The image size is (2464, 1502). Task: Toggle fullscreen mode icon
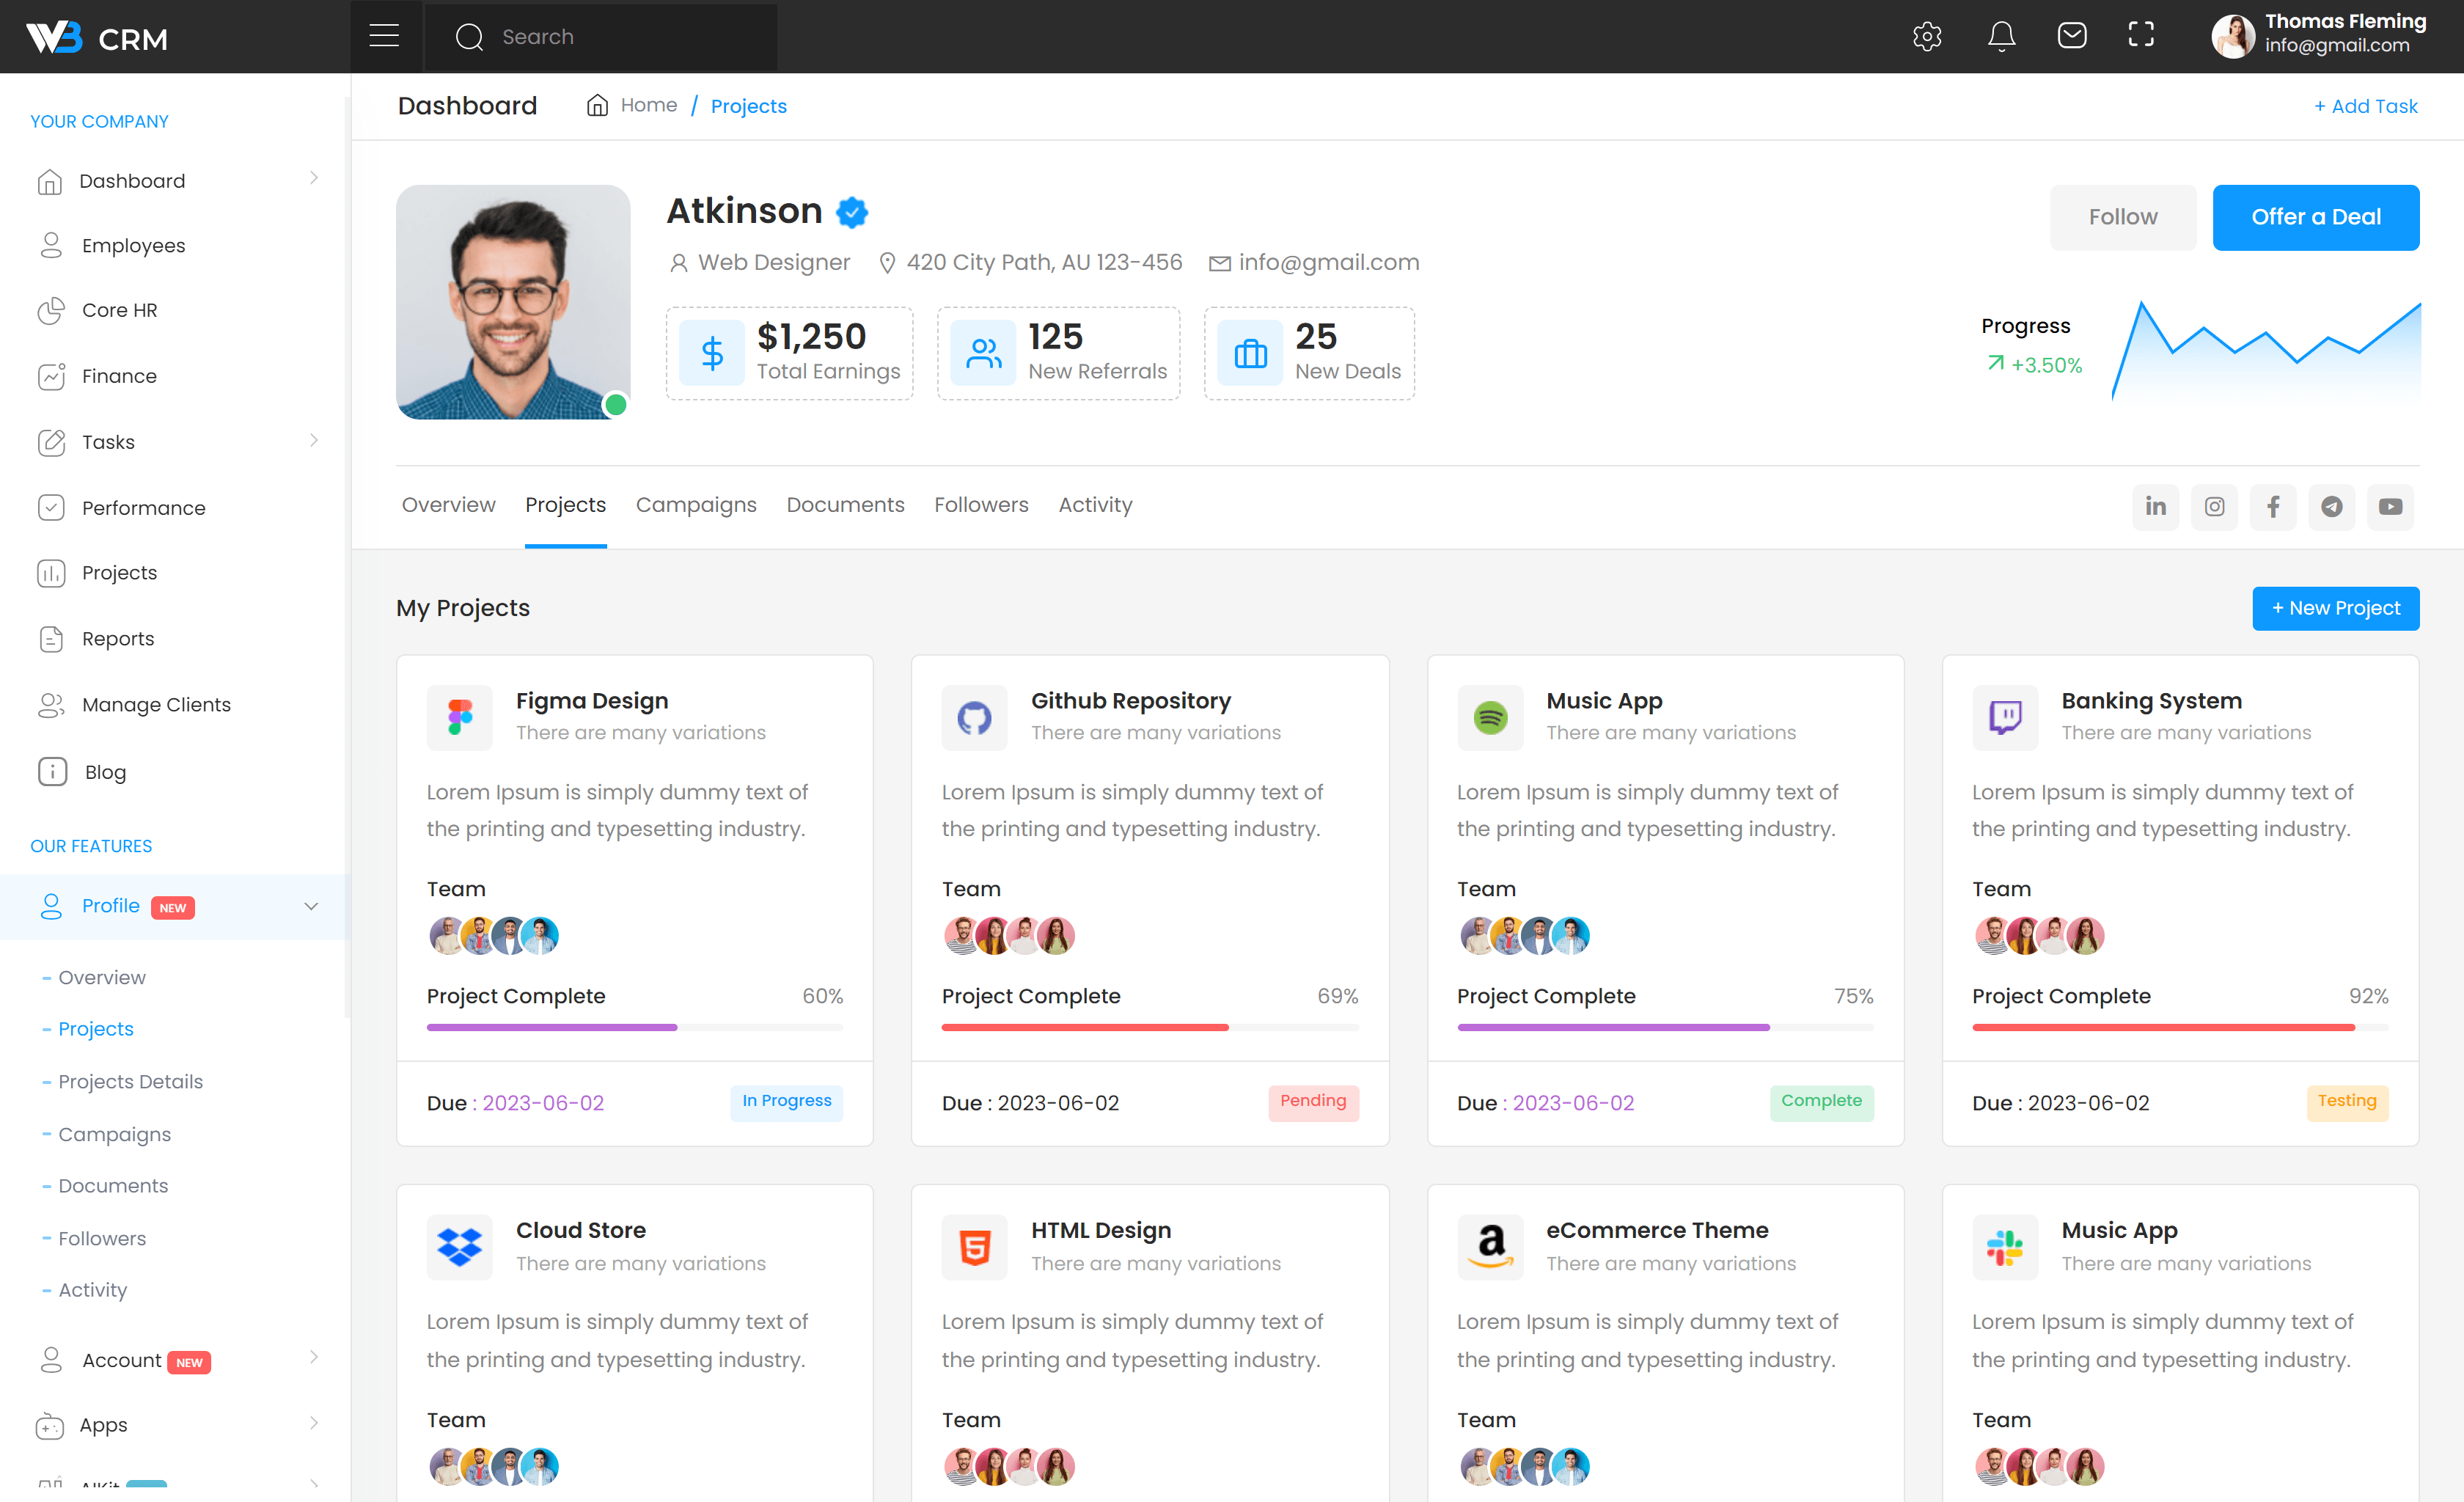pyautogui.click(x=2141, y=35)
